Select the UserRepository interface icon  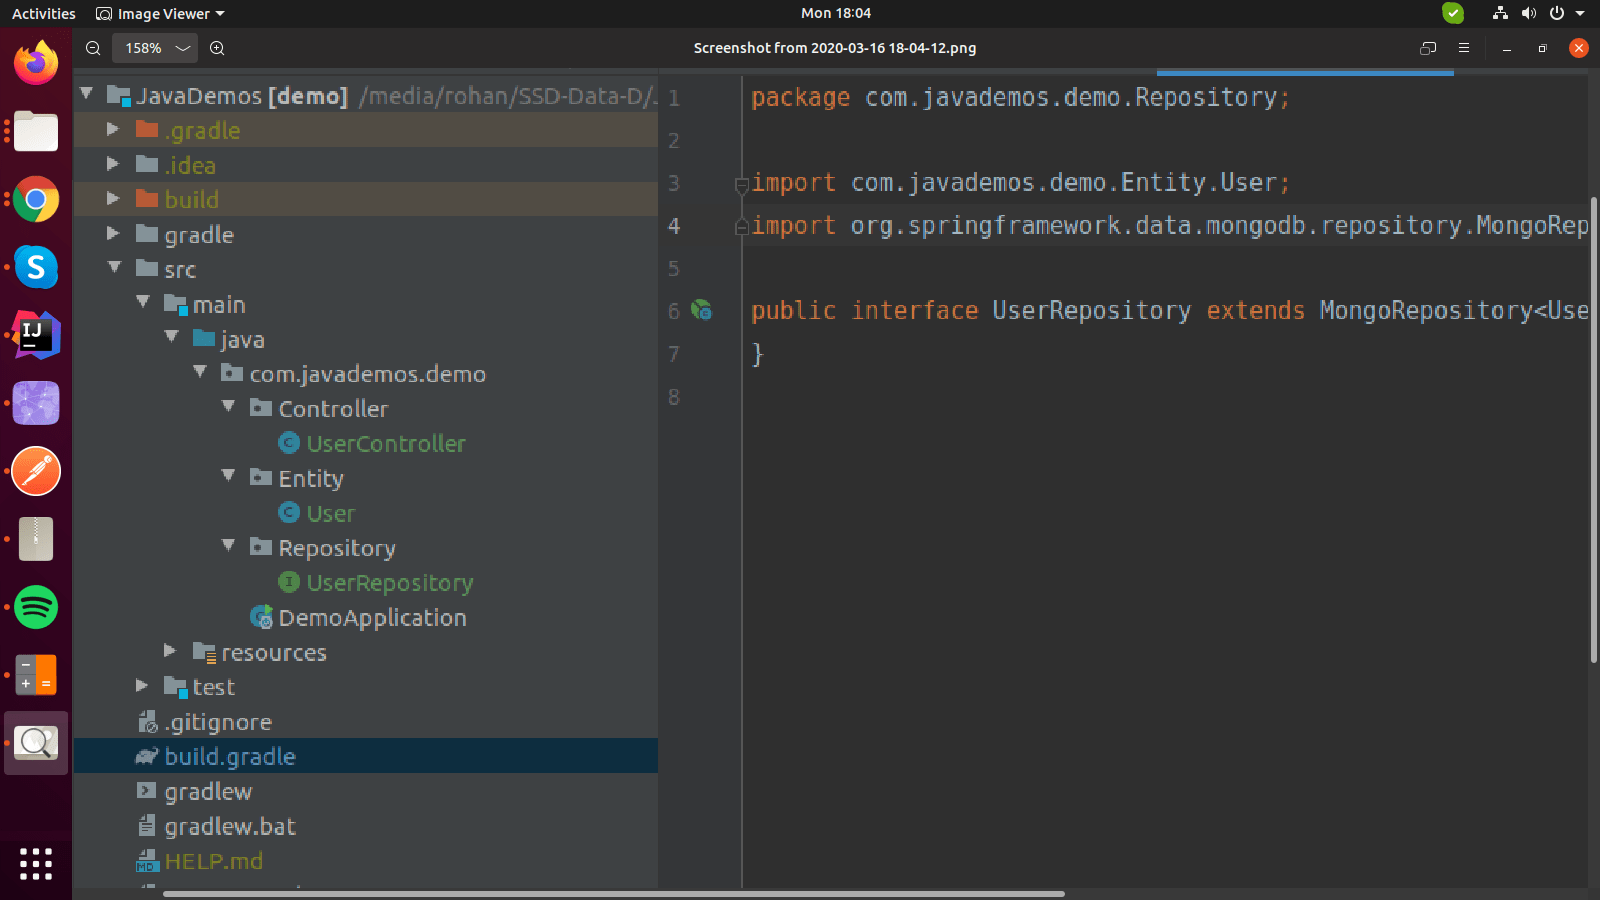pos(289,582)
